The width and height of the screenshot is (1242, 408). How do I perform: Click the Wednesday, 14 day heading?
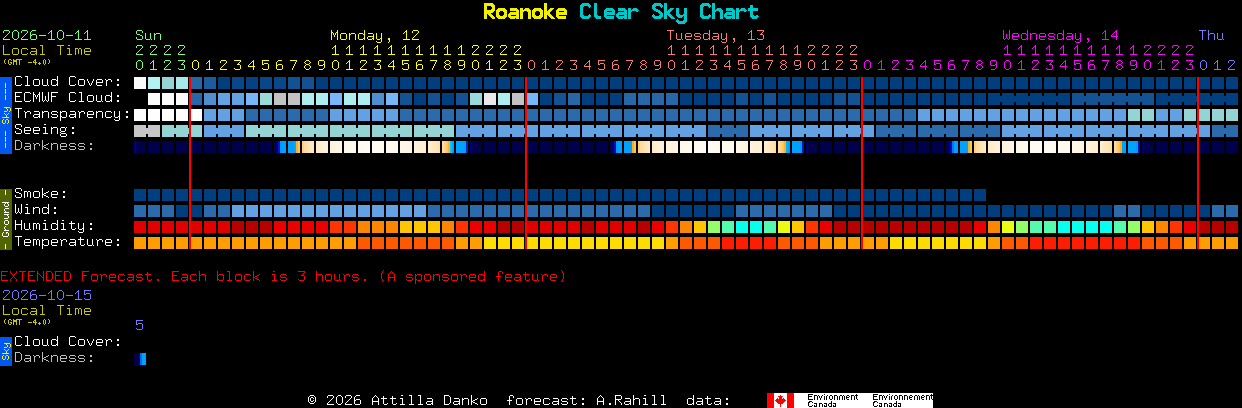click(1061, 35)
